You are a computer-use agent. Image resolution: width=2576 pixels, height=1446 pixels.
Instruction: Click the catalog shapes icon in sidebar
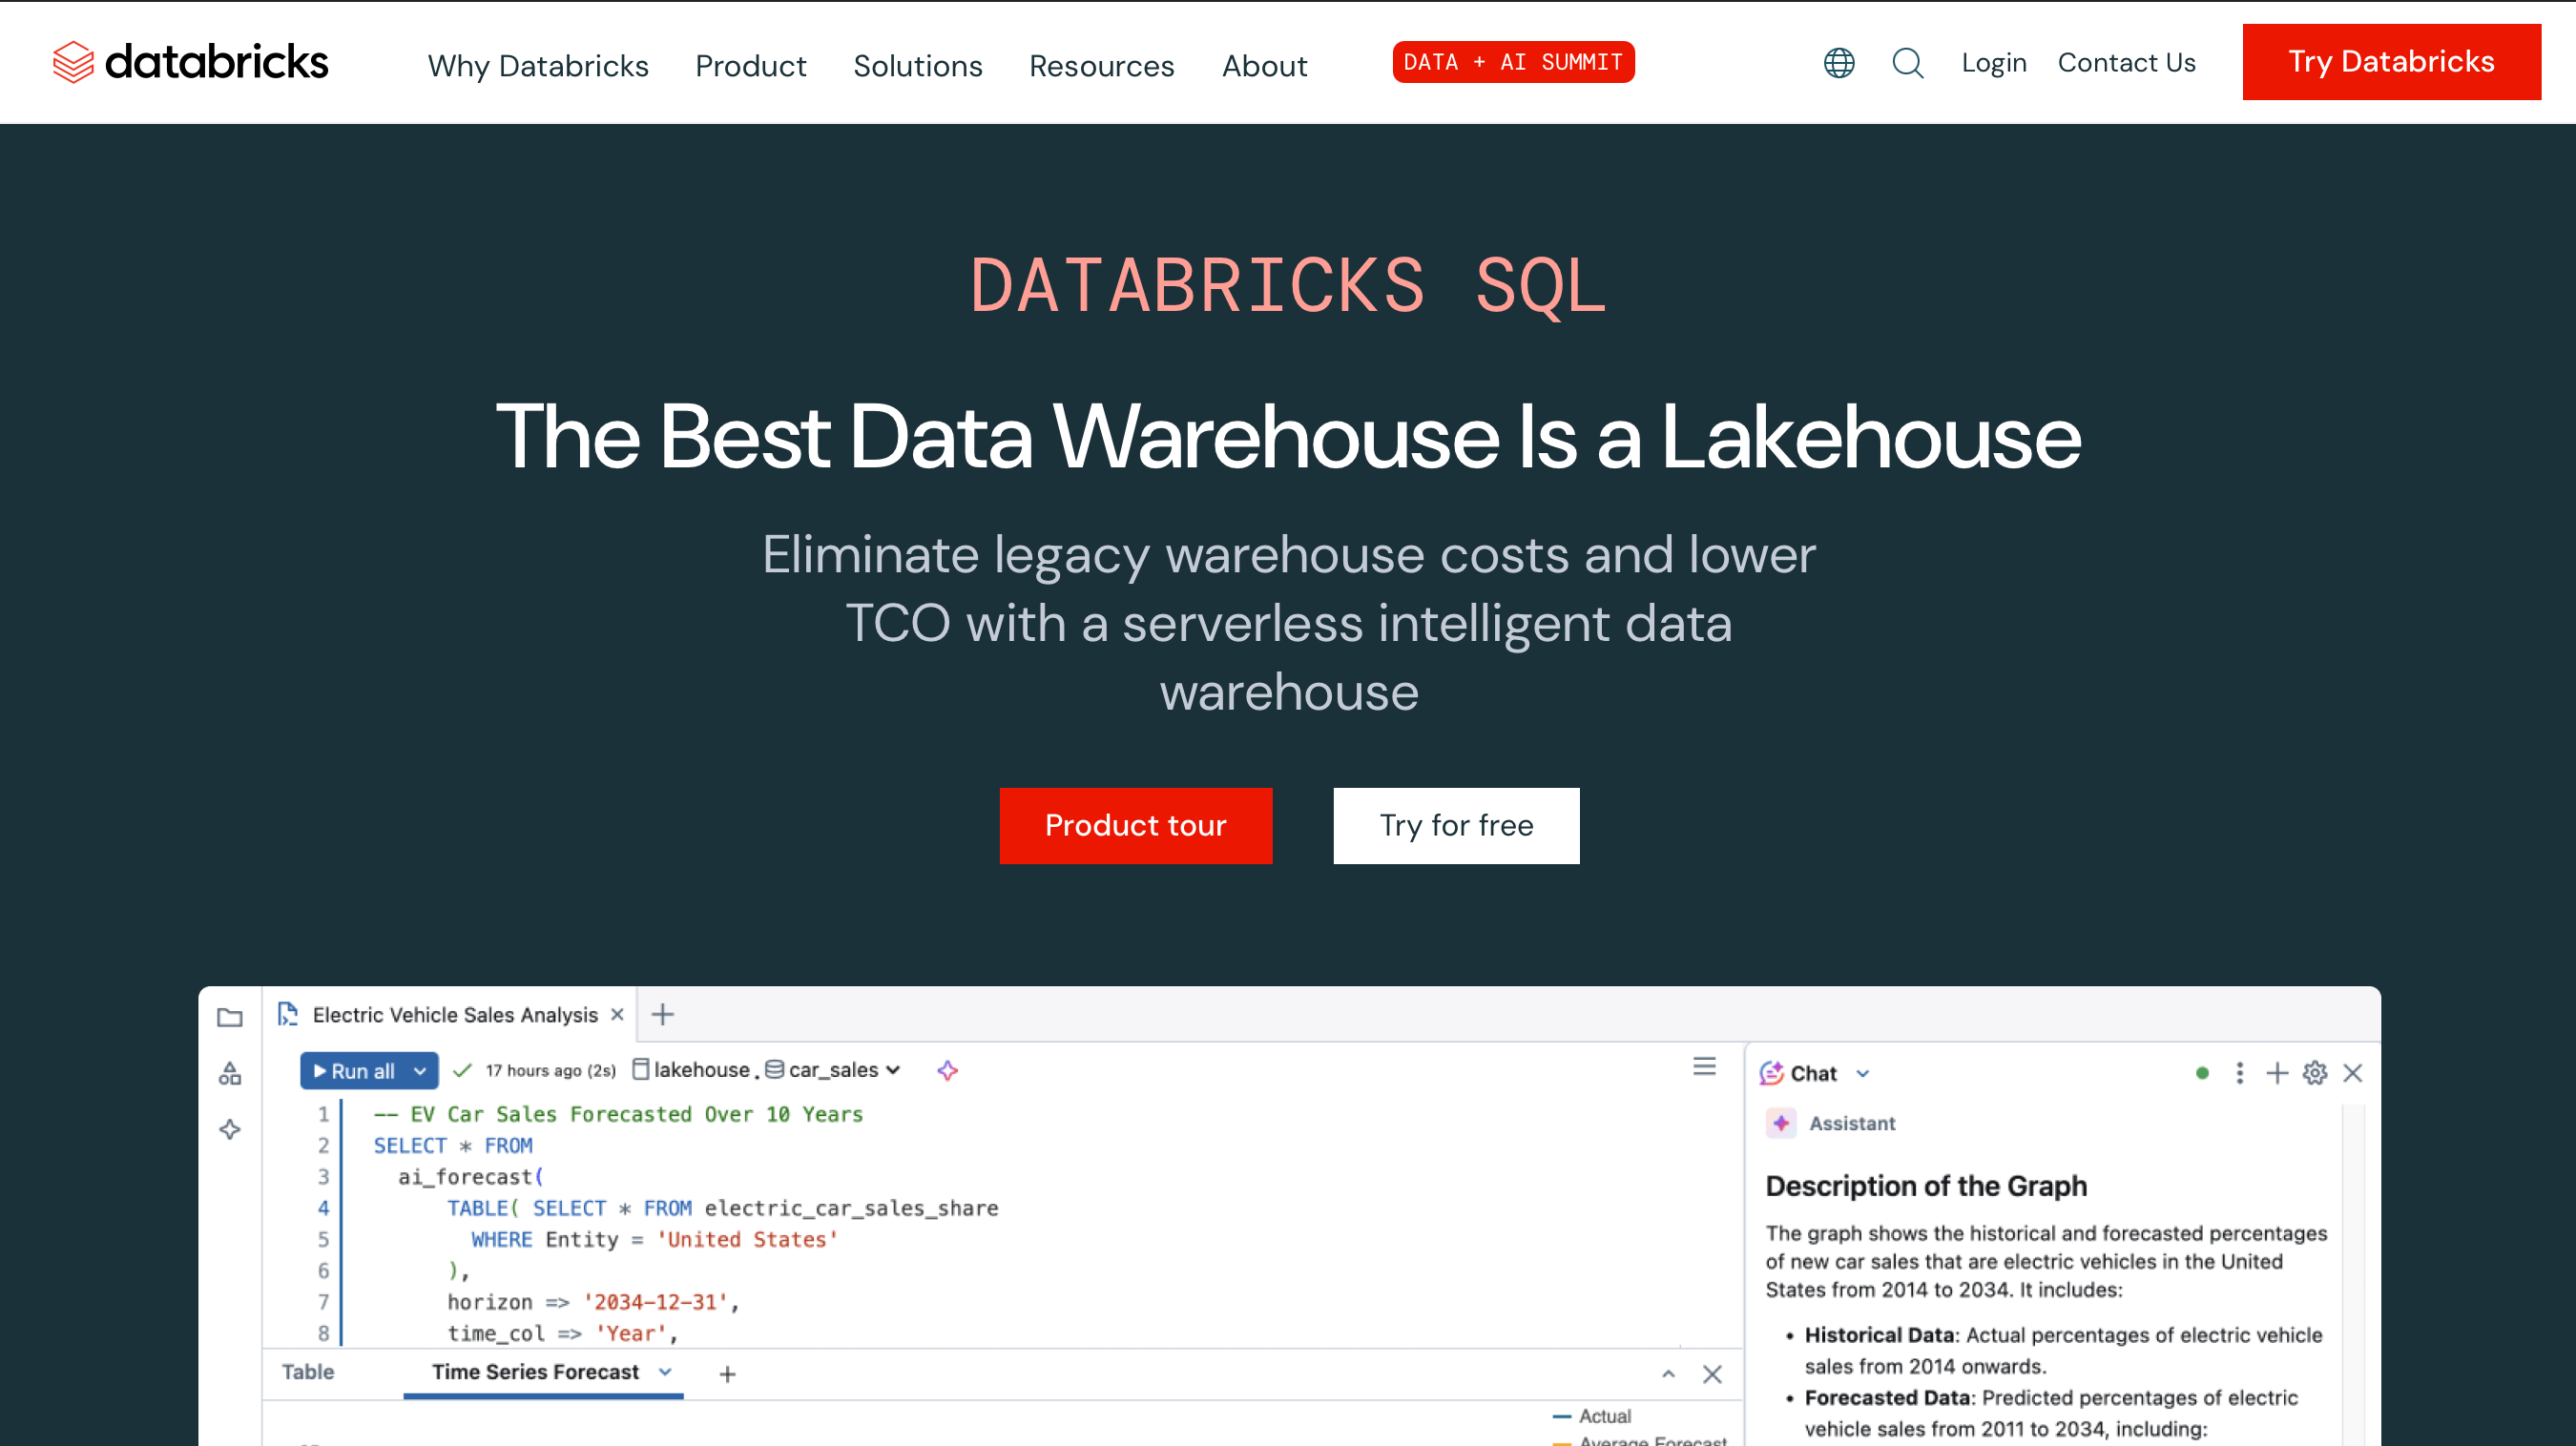point(230,1073)
